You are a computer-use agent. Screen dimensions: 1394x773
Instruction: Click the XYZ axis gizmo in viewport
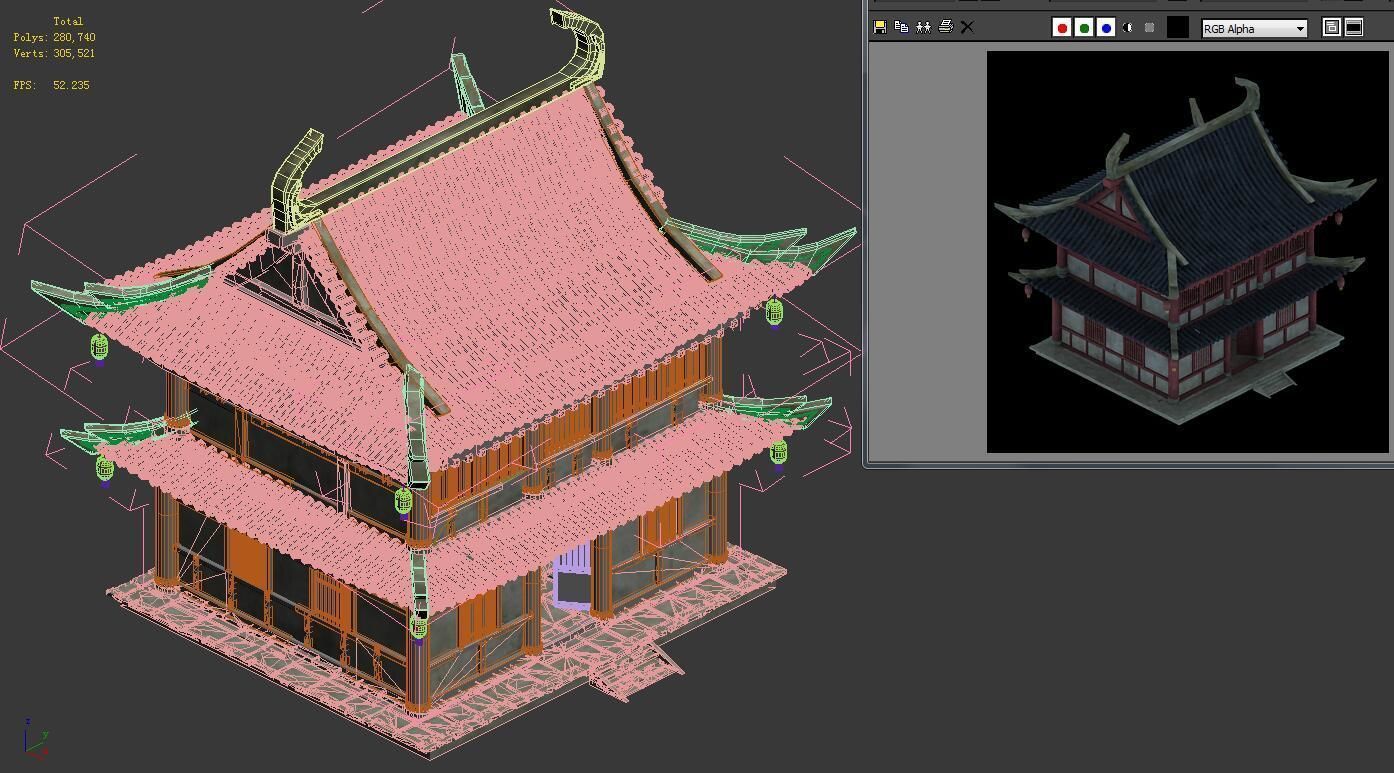tap(35, 737)
